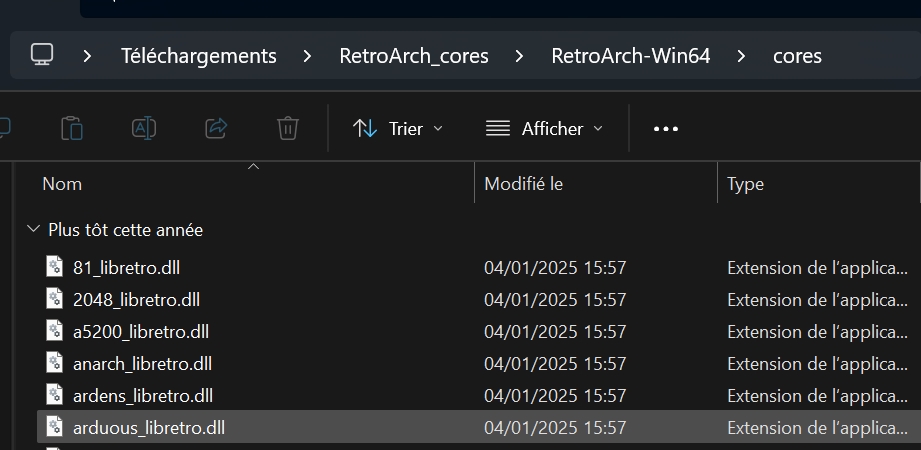This screenshot has height=450, width=921.
Task: Click the Rename toolbar icon
Action: pos(144,128)
